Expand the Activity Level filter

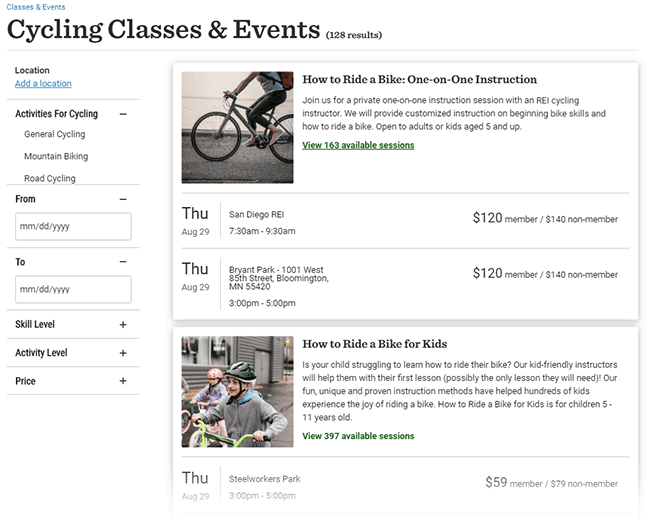(x=123, y=353)
